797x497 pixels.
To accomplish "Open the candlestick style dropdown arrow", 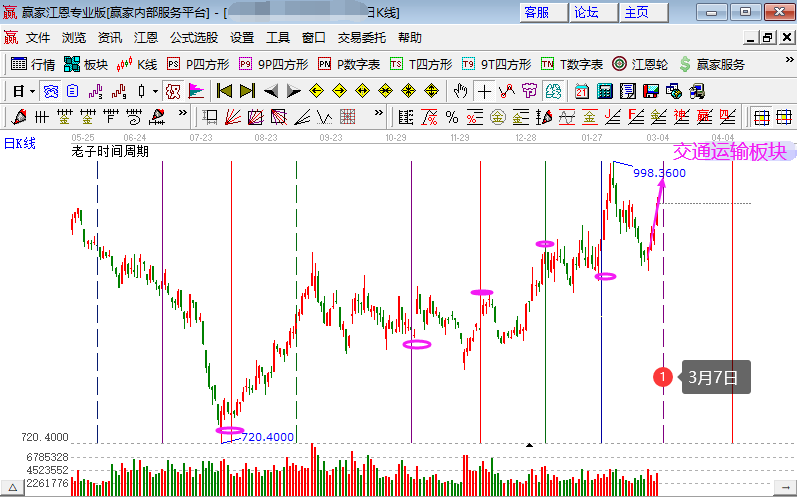I will pos(155,91).
